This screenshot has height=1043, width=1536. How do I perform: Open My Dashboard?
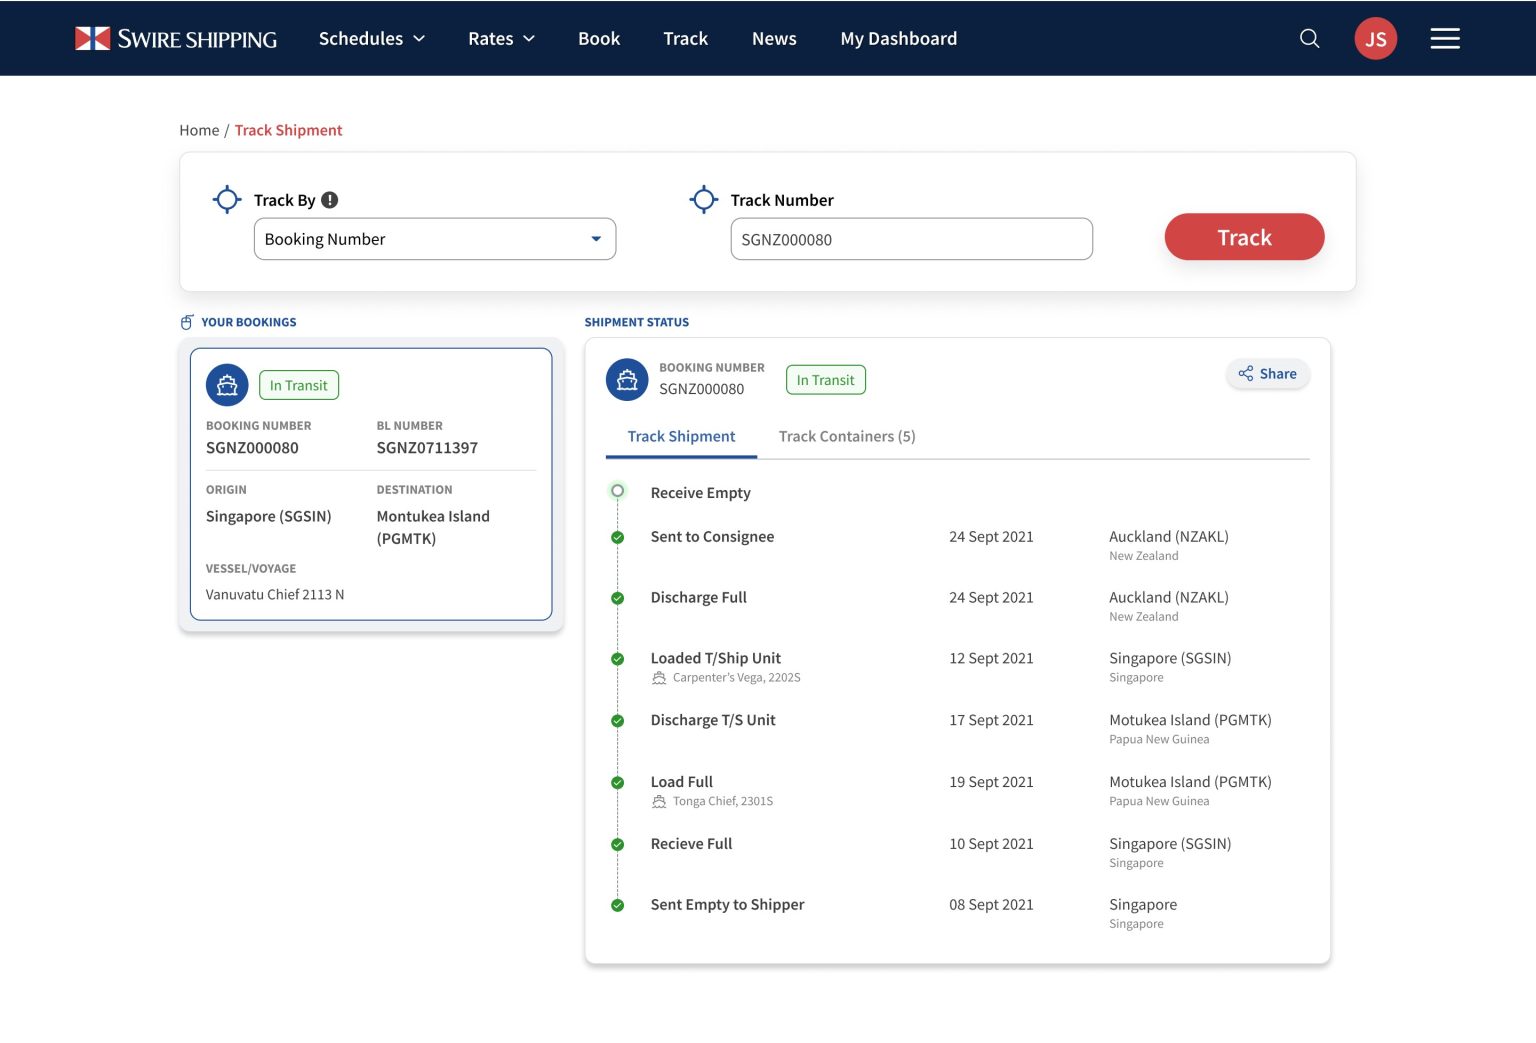point(899,39)
